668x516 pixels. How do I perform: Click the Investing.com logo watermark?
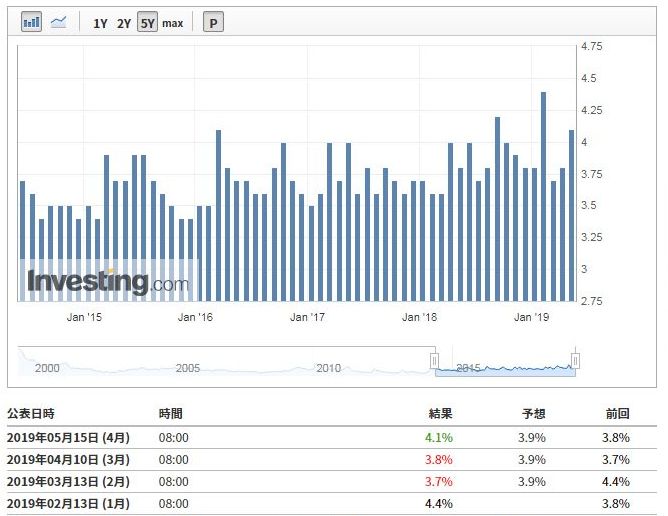click(x=108, y=282)
